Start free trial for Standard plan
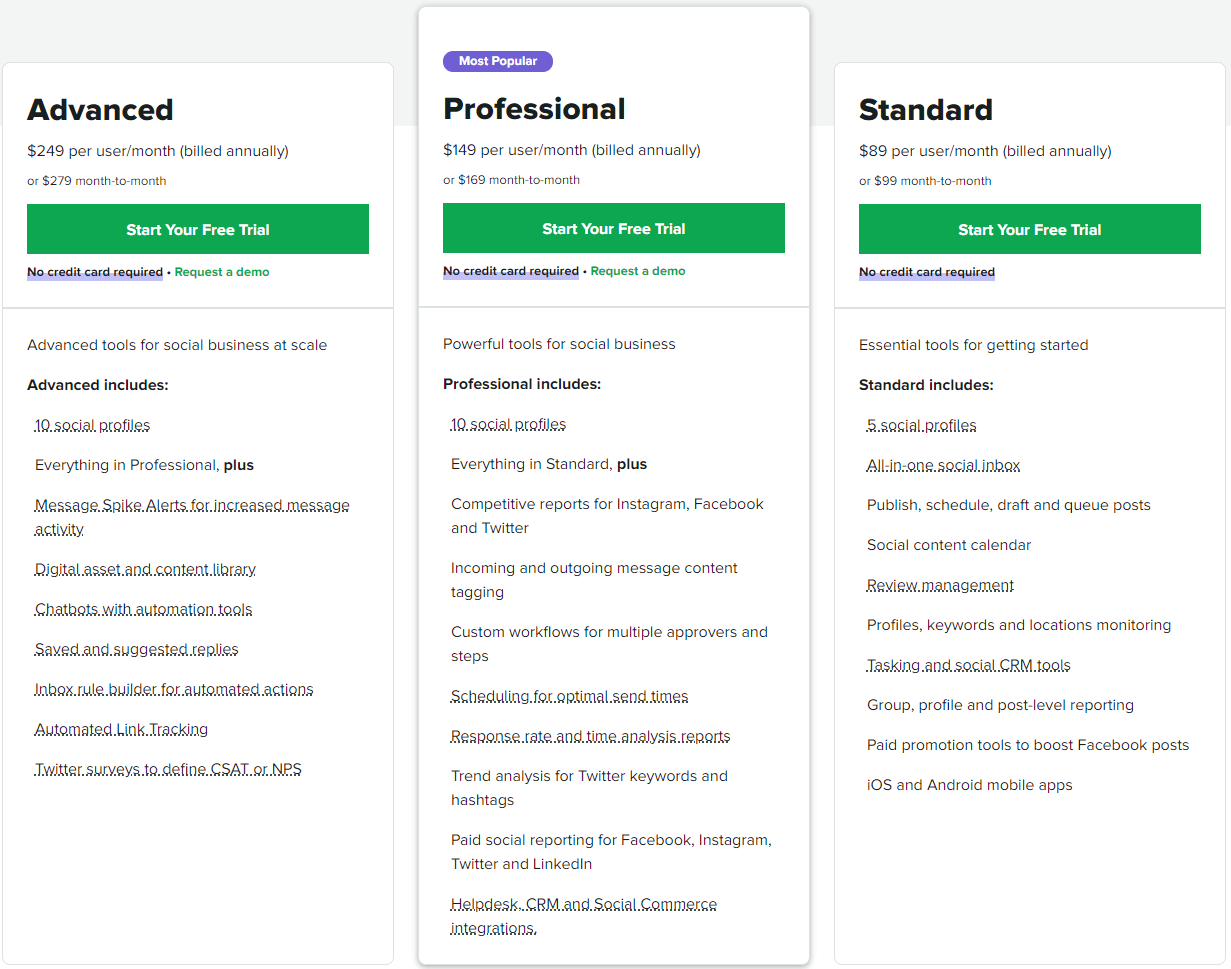 click(1030, 229)
